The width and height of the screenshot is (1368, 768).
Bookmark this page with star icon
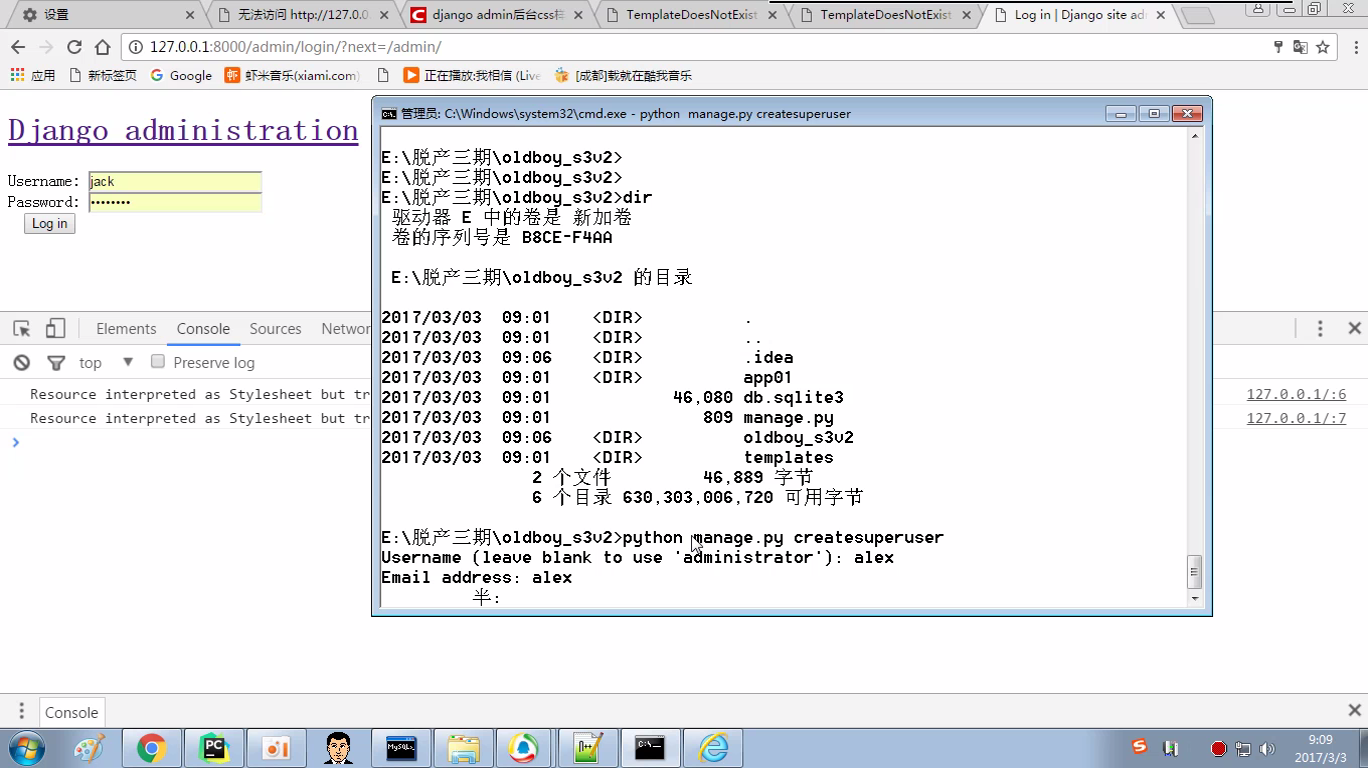point(1322,47)
